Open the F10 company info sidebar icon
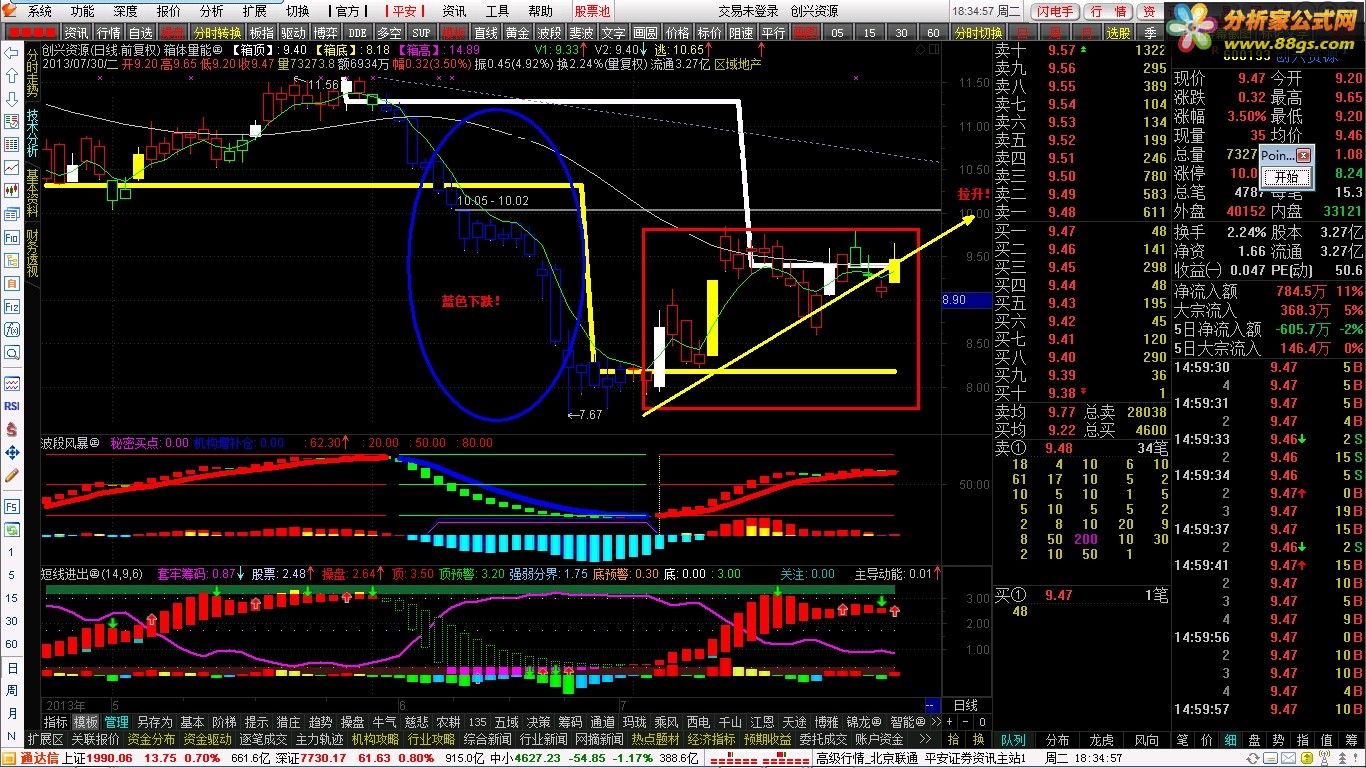Image resolution: width=1366 pixels, height=768 pixels. 12,238
